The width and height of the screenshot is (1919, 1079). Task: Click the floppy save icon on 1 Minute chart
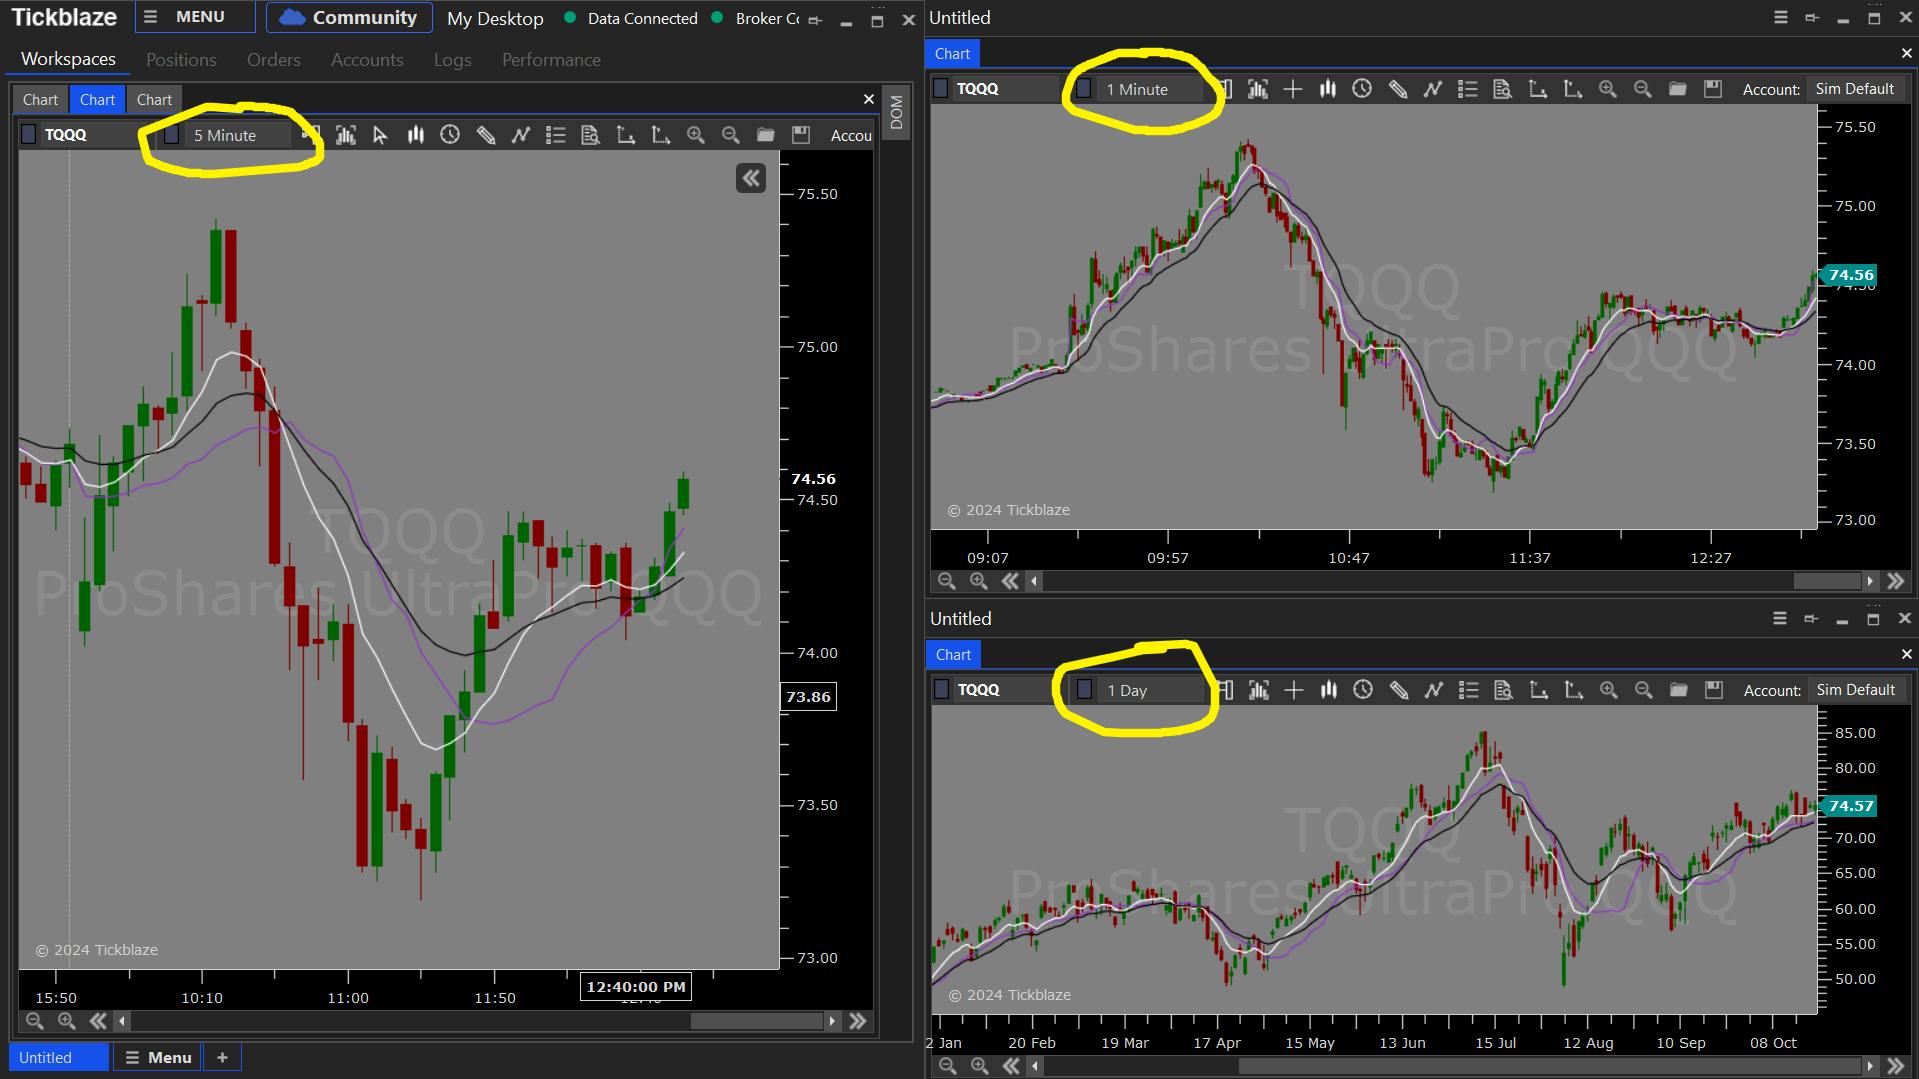point(1713,89)
